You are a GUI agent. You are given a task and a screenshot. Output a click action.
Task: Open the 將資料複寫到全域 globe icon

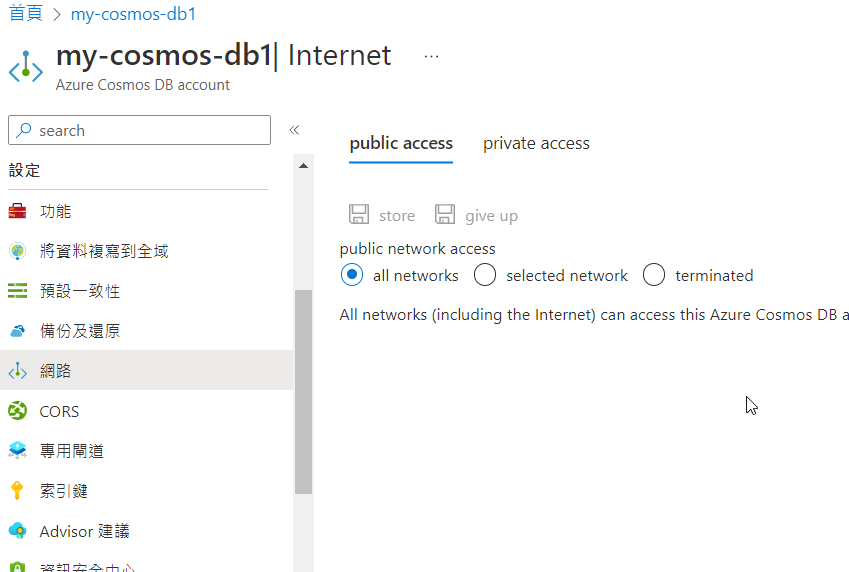(17, 251)
